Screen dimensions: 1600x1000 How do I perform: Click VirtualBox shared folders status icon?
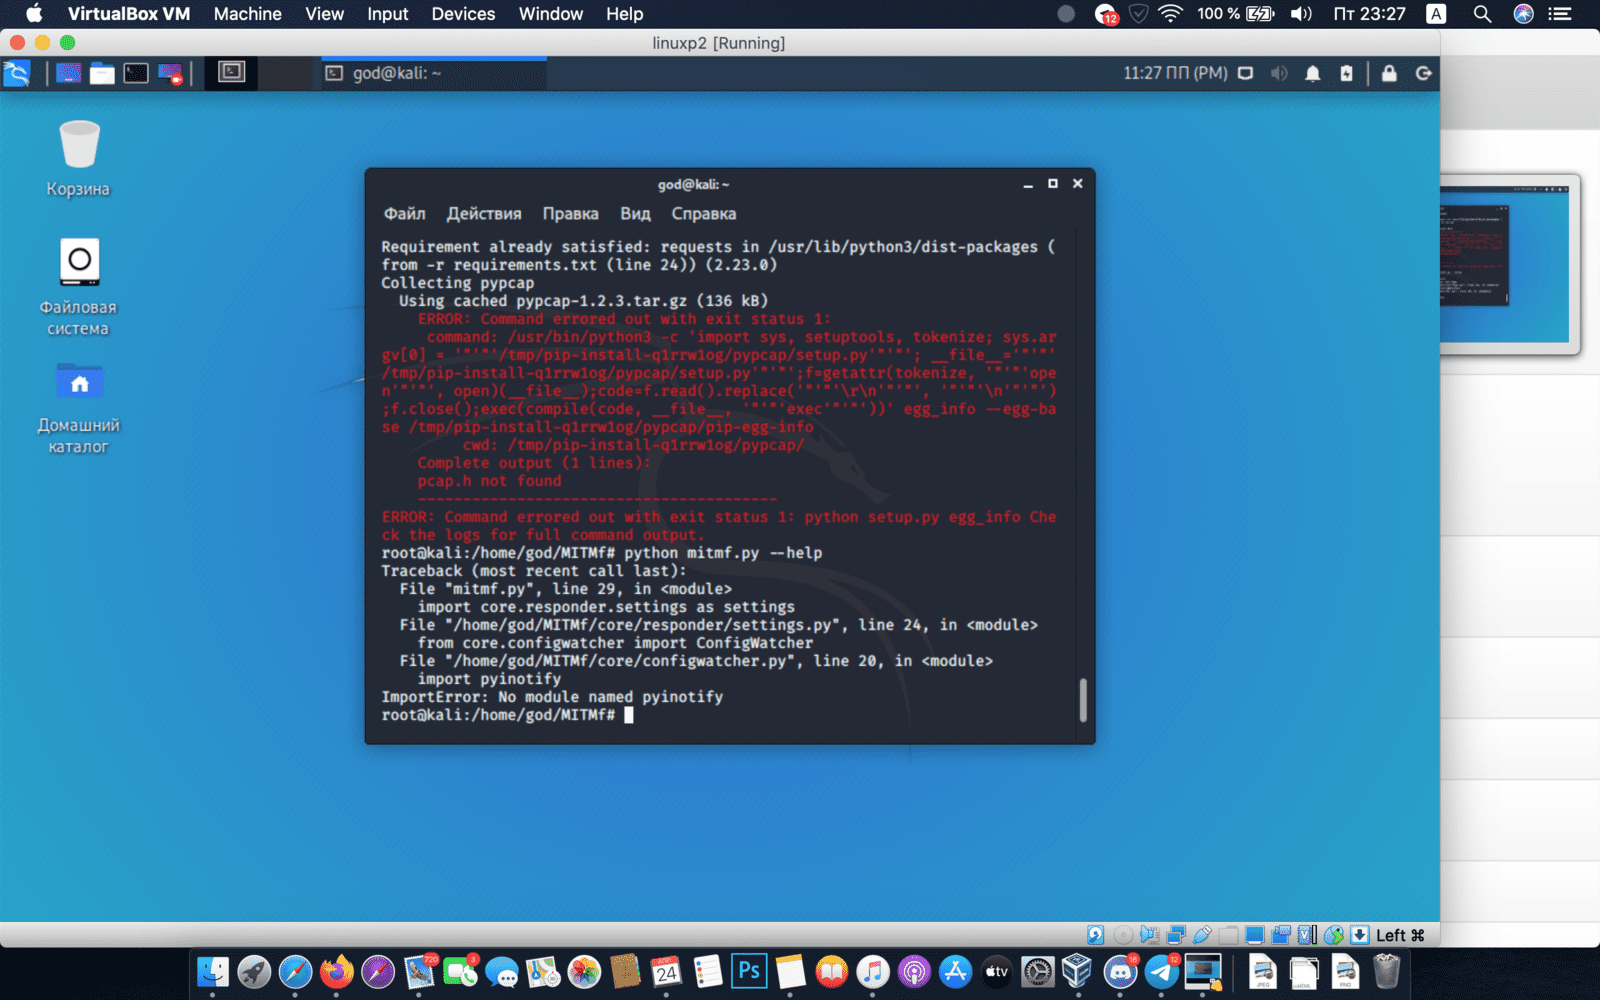1229,935
